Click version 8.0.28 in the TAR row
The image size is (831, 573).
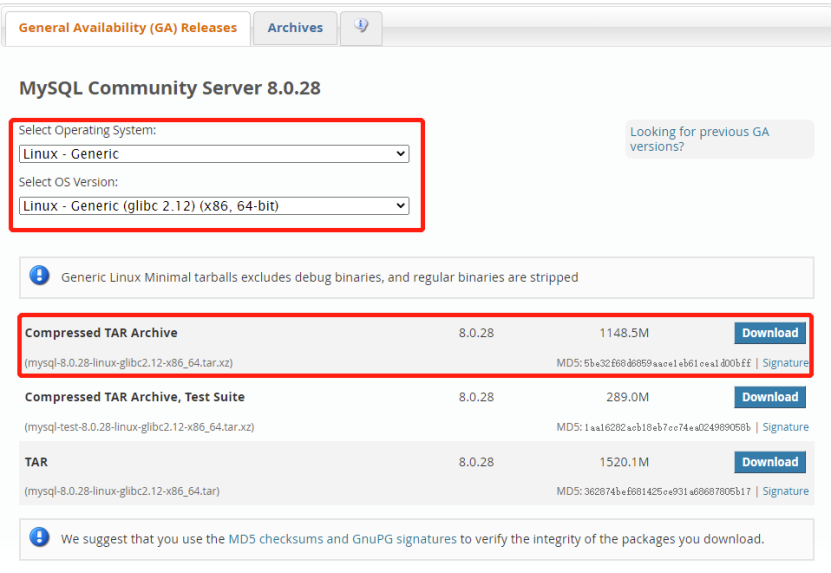(476, 462)
